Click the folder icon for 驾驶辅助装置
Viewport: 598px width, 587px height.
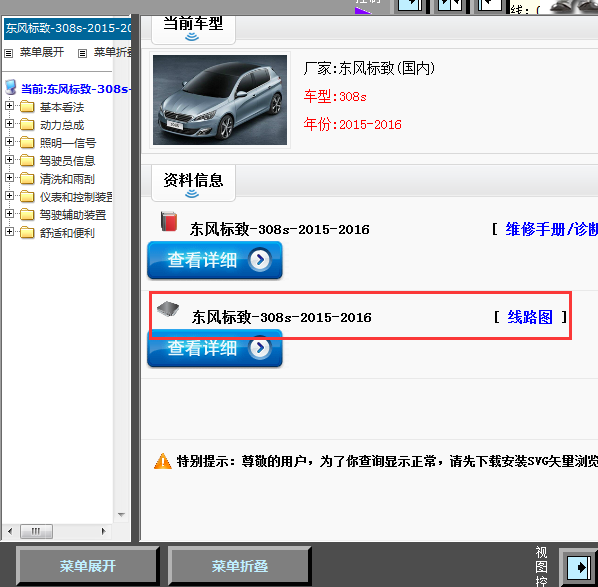point(27,214)
